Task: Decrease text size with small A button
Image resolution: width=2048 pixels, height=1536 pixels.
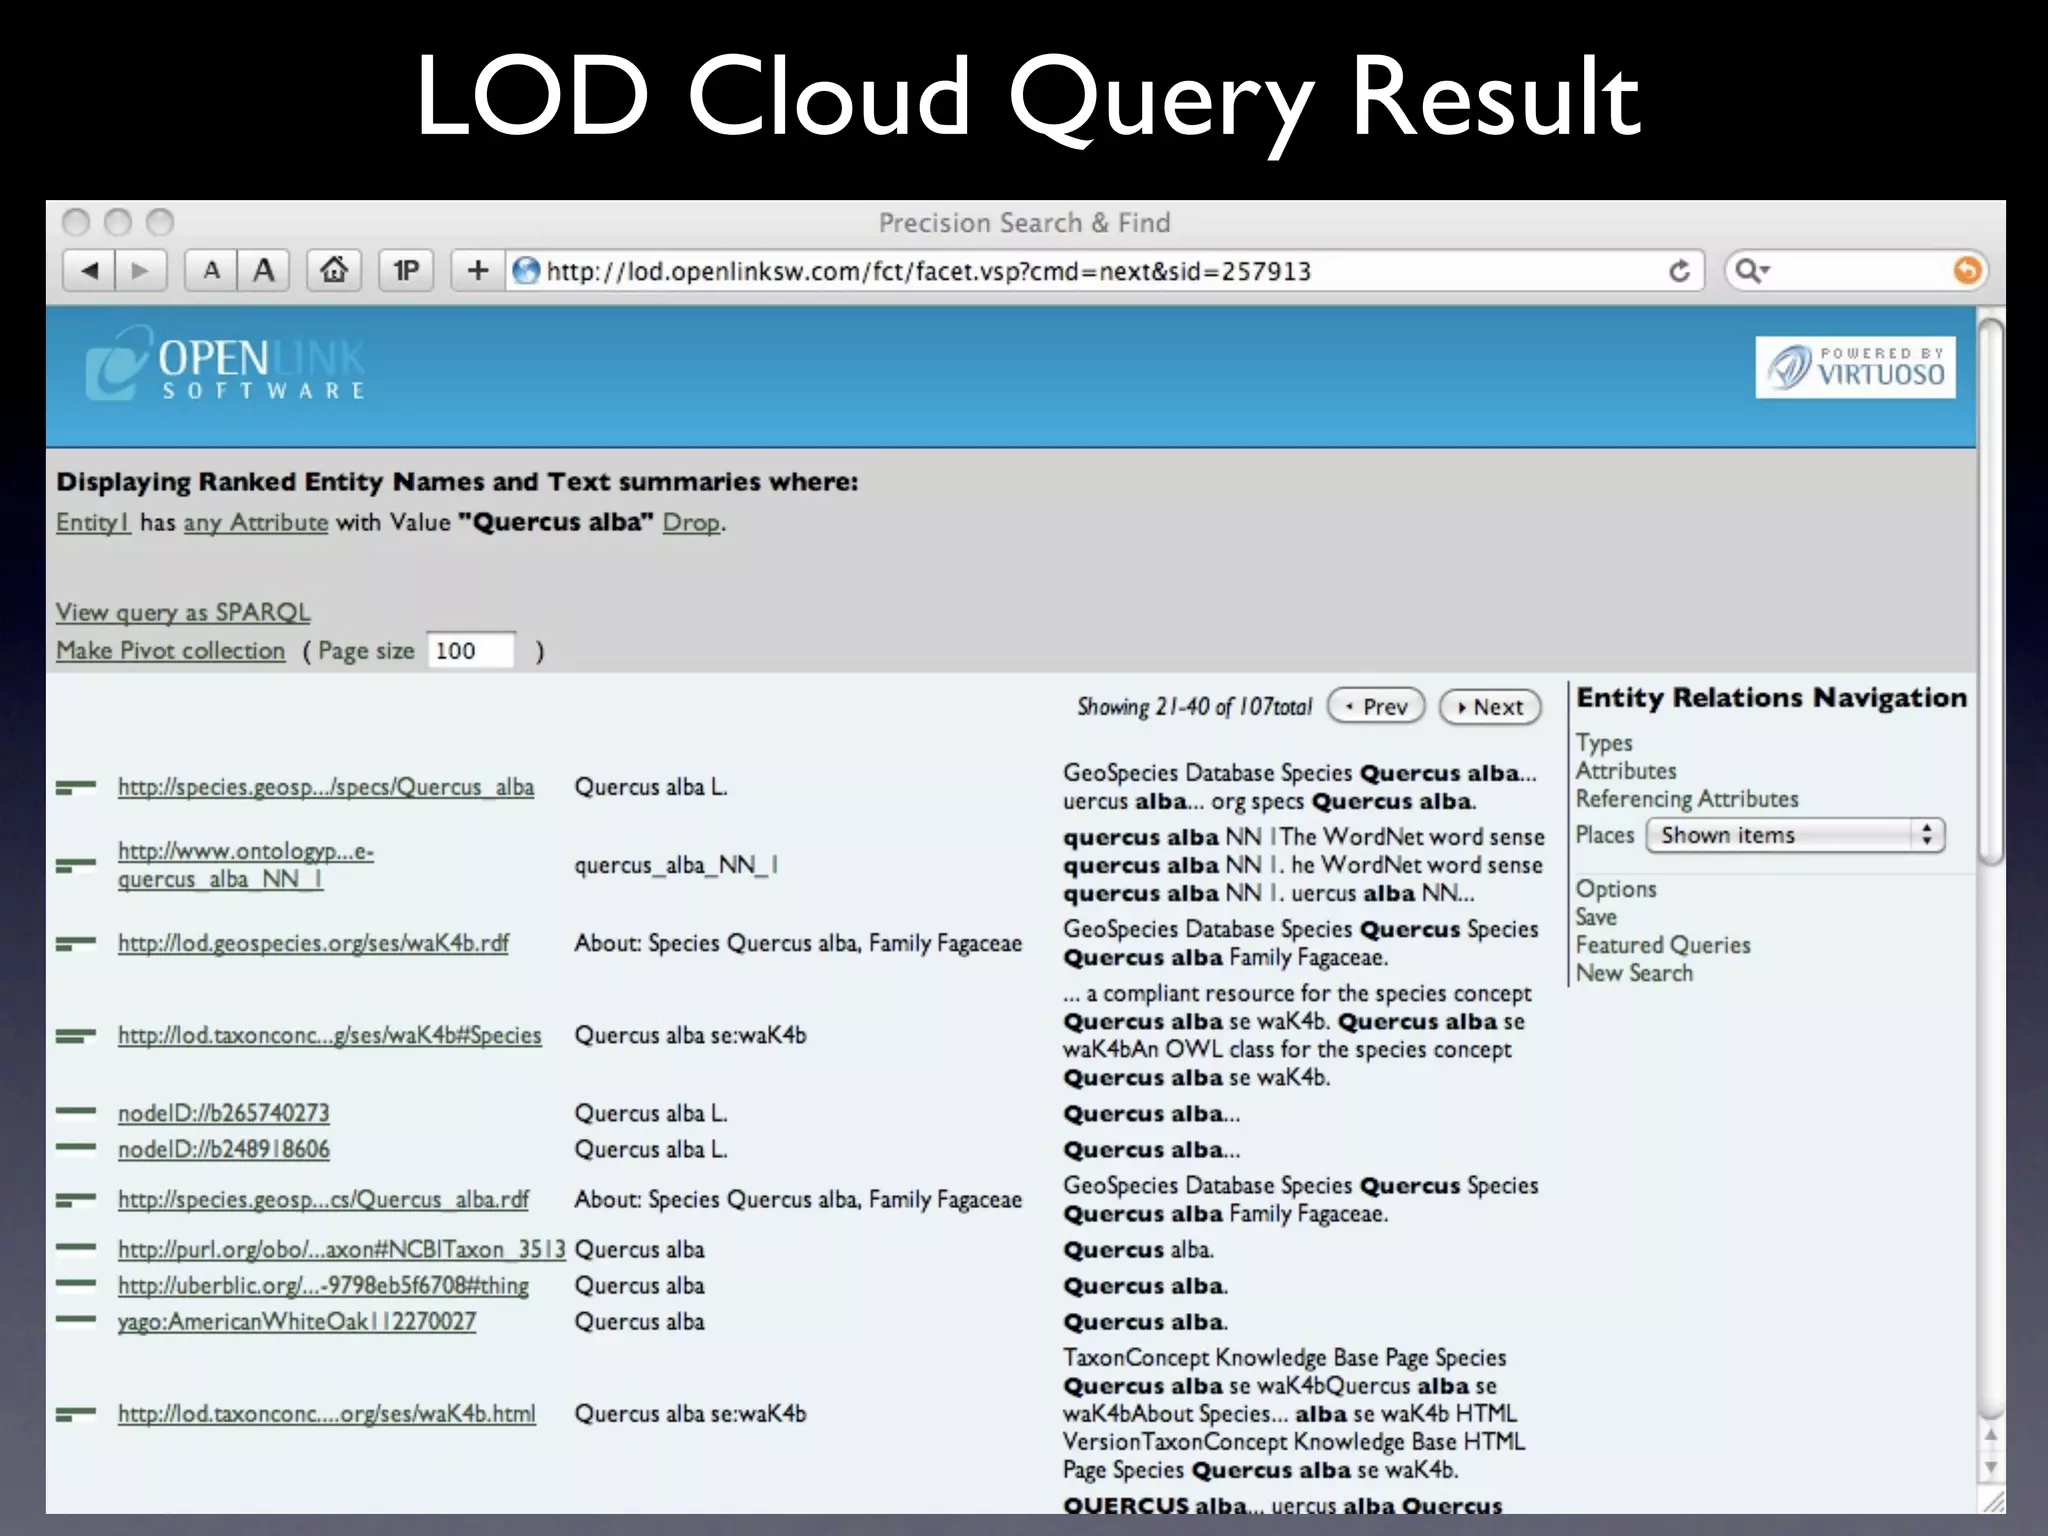Action: pyautogui.click(x=211, y=270)
